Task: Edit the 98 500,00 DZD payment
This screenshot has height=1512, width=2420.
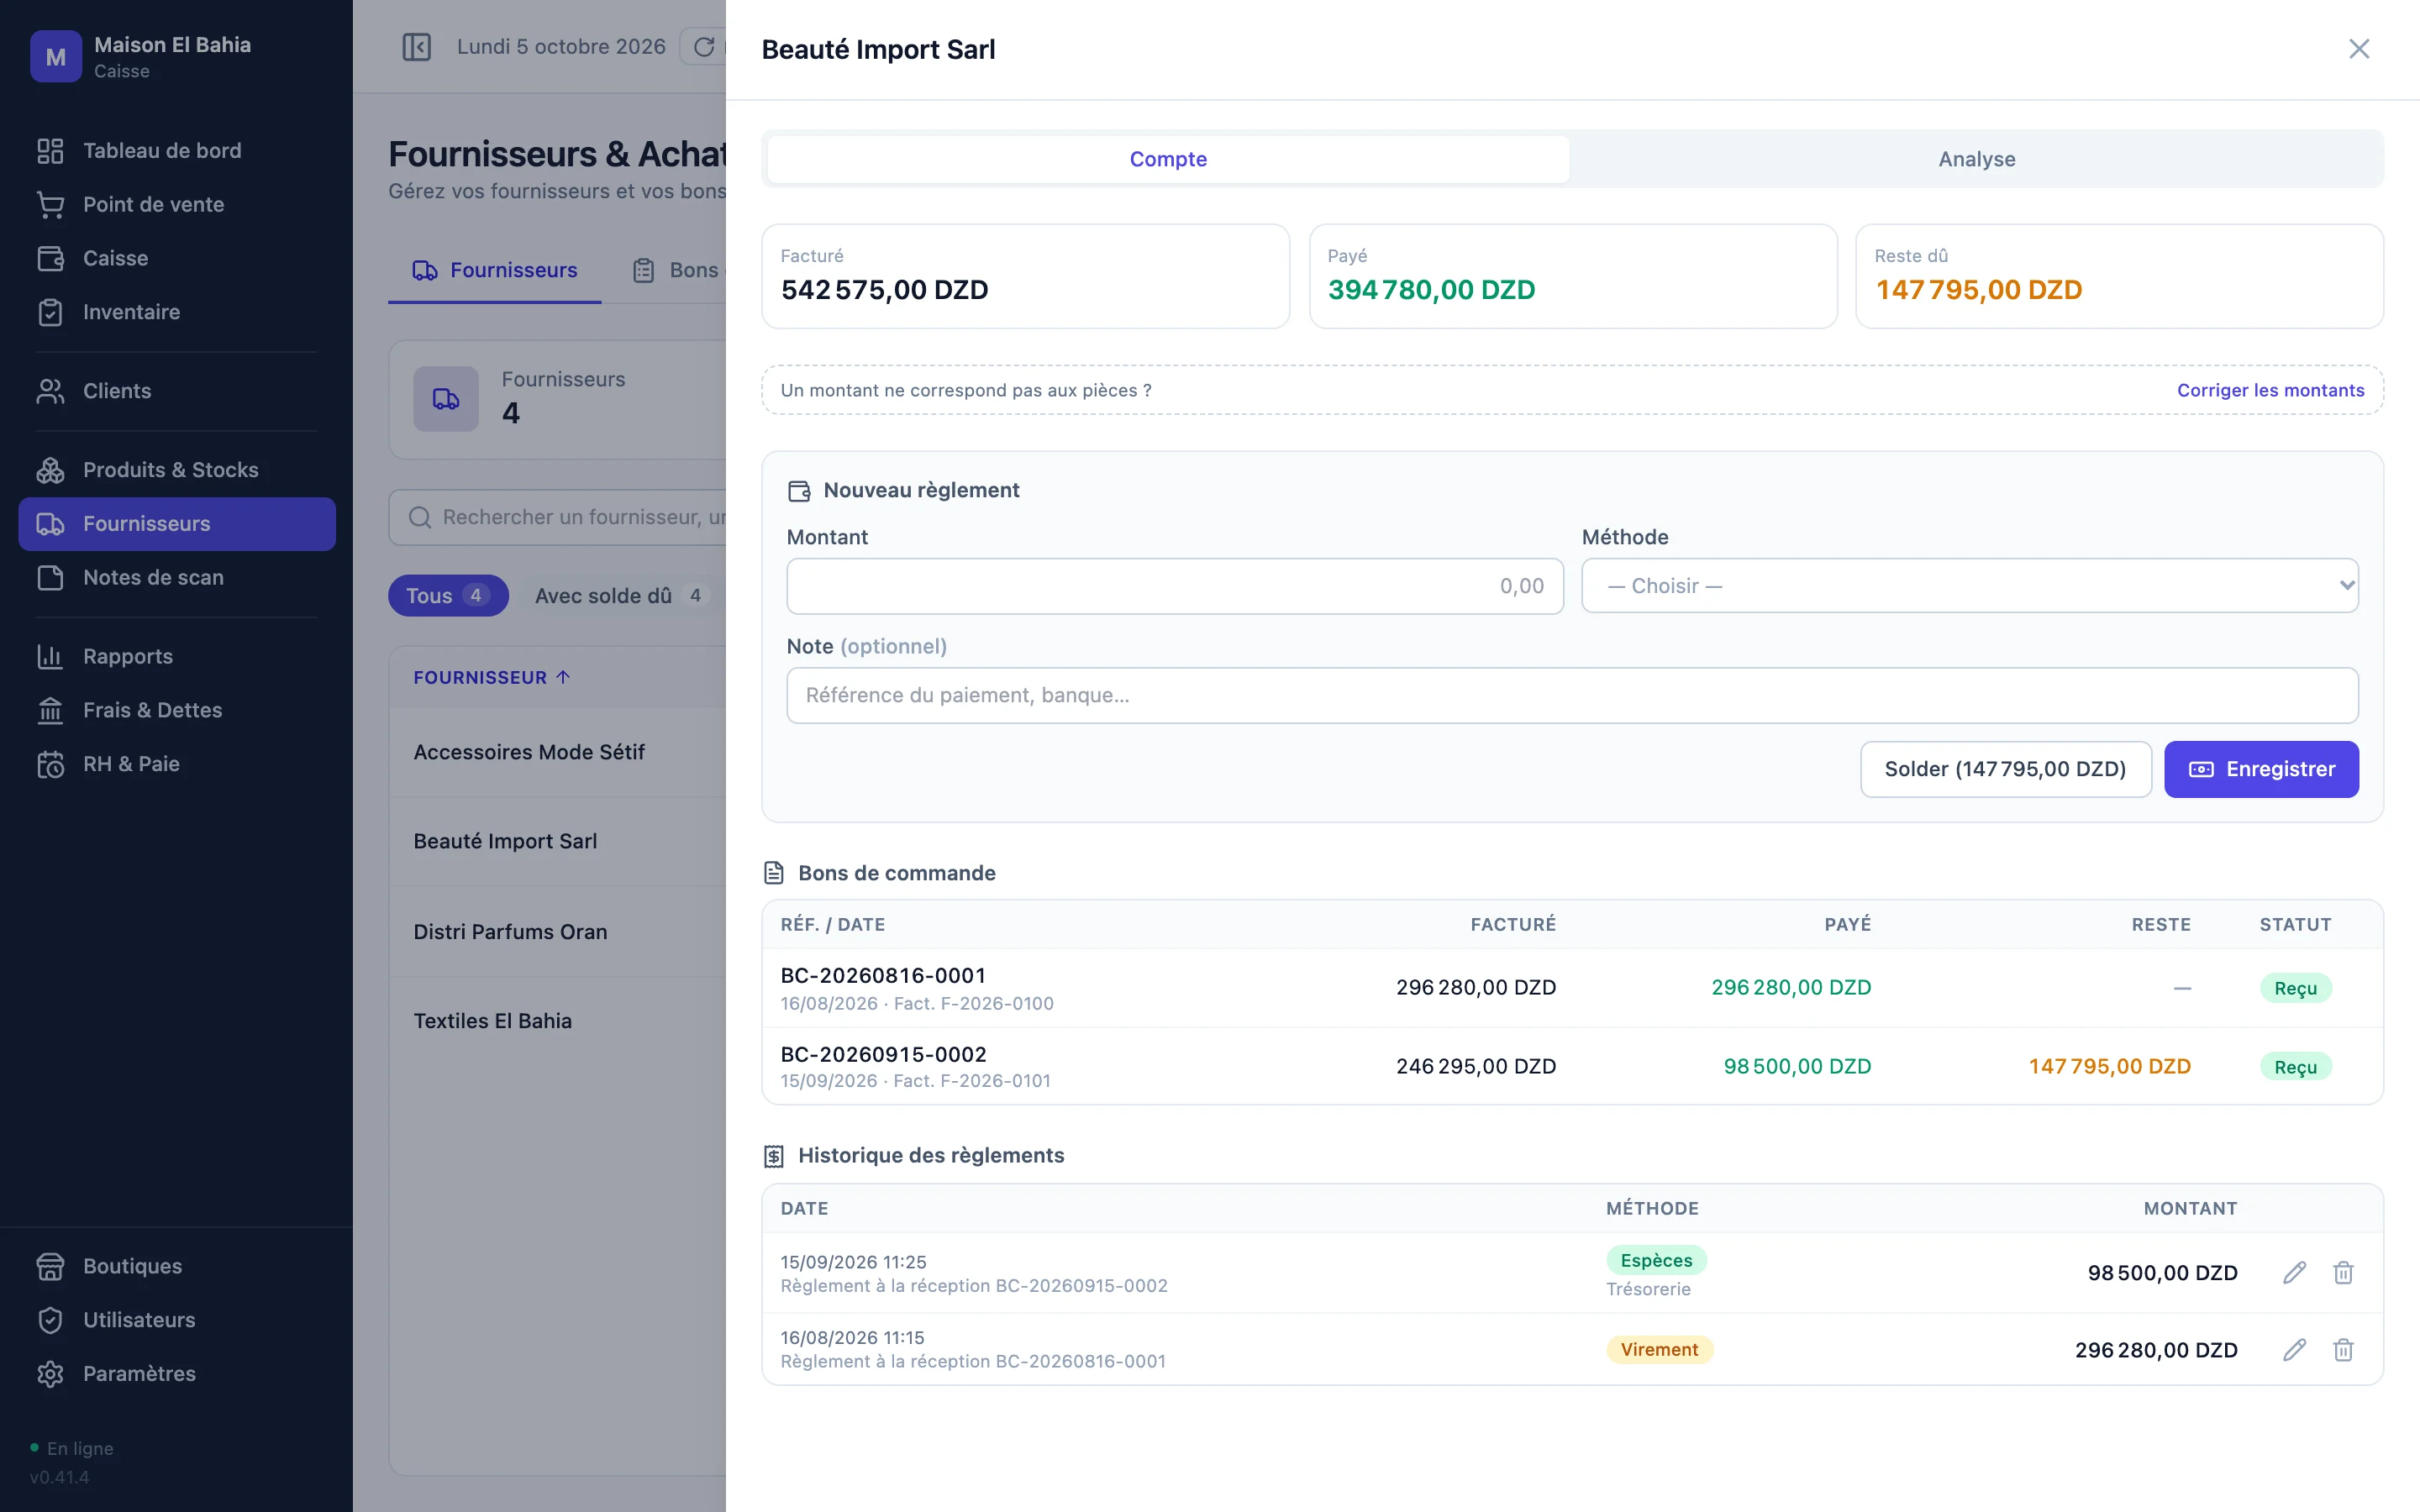Action: click(2294, 1272)
